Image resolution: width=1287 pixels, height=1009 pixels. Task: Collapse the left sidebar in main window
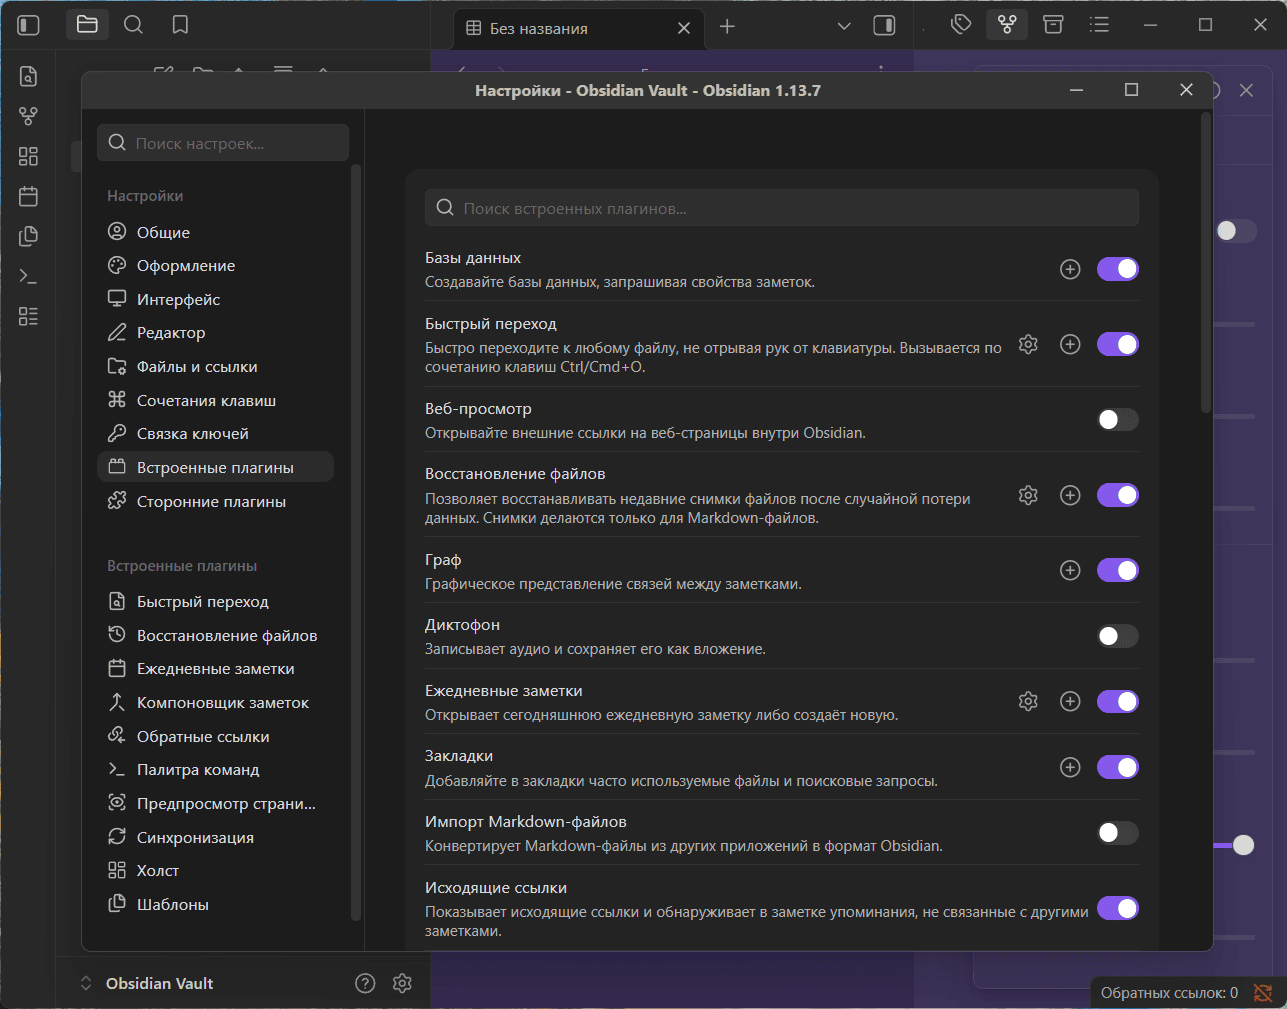coord(29,25)
